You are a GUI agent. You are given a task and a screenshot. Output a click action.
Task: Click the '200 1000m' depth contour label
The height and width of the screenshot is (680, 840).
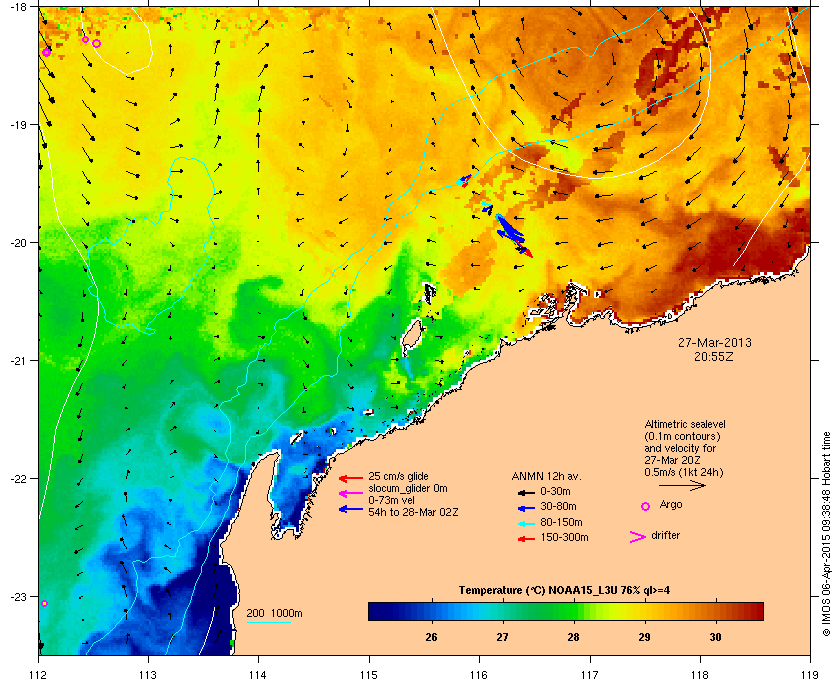click(274, 614)
